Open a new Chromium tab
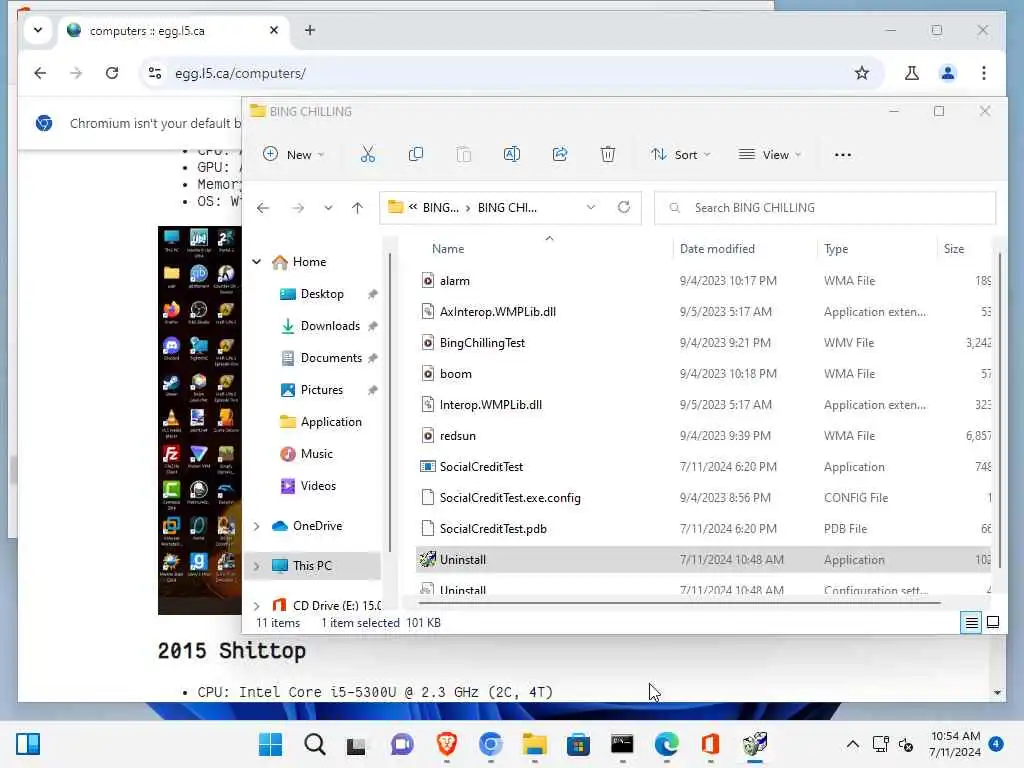Image resolution: width=1024 pixels, height=768 pixels. [310, 30]
